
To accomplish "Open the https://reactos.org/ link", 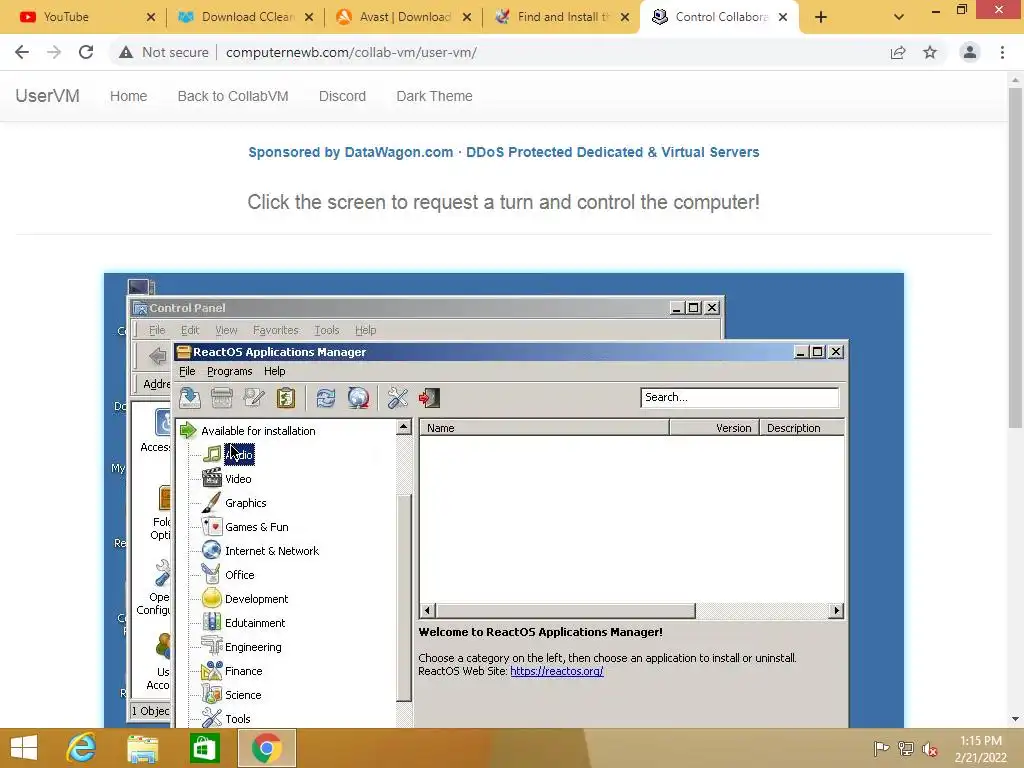I will coord(556,671).
